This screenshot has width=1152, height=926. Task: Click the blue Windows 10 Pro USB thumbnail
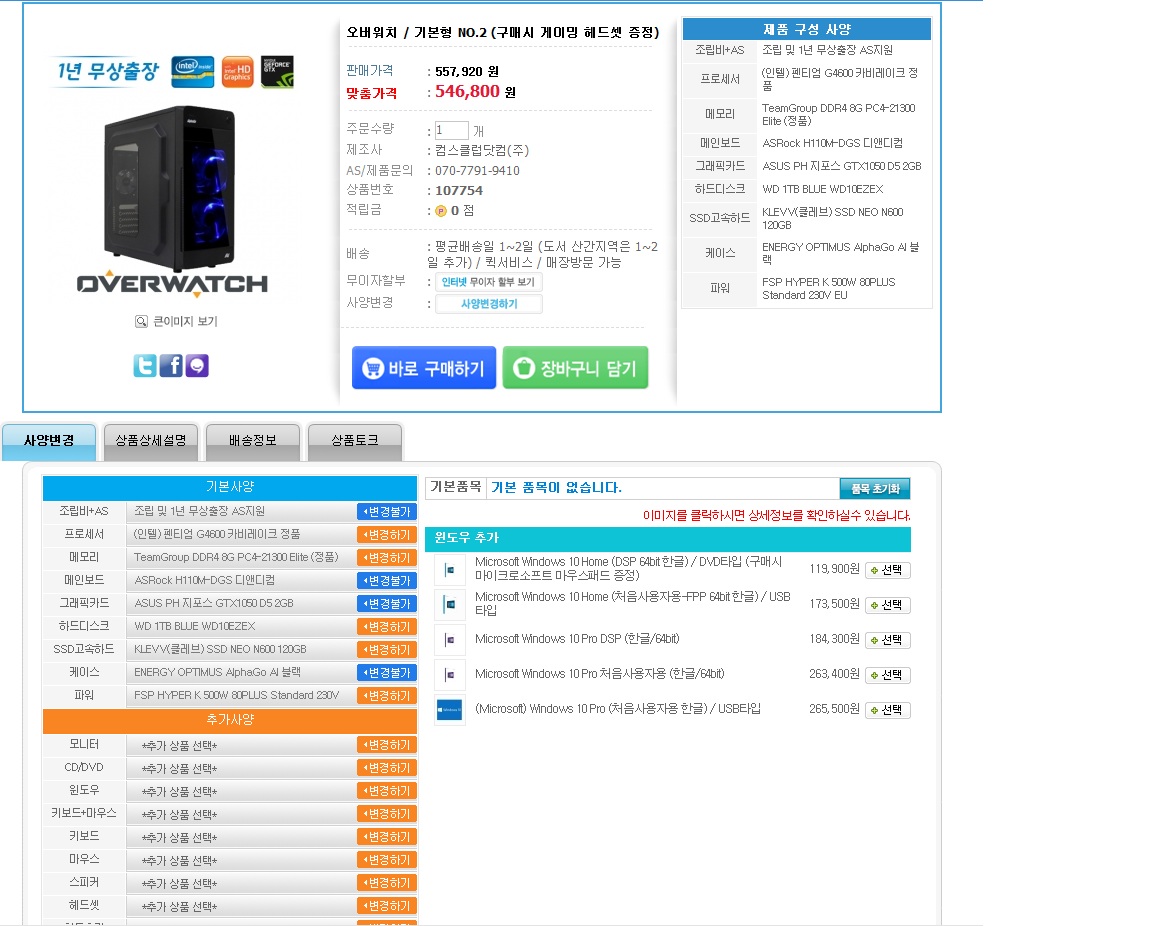coord(450,709)
